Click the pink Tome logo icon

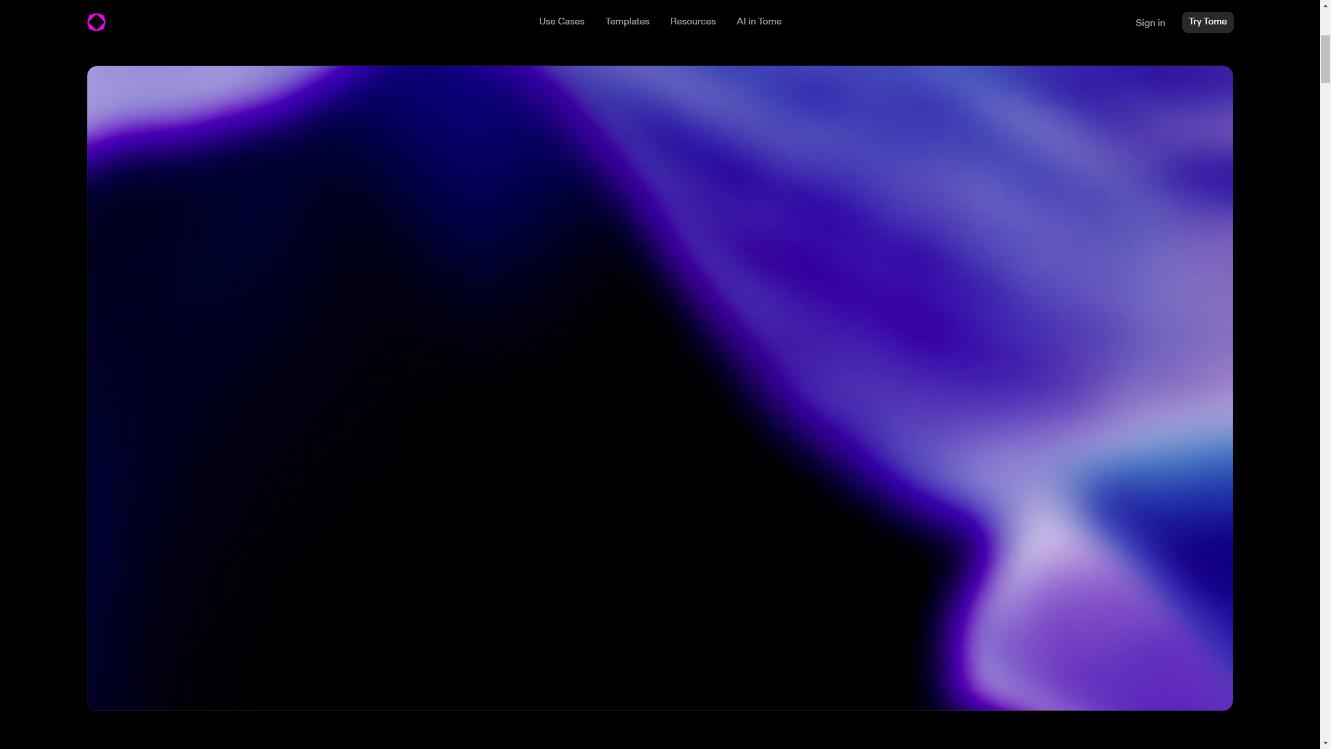96,22
